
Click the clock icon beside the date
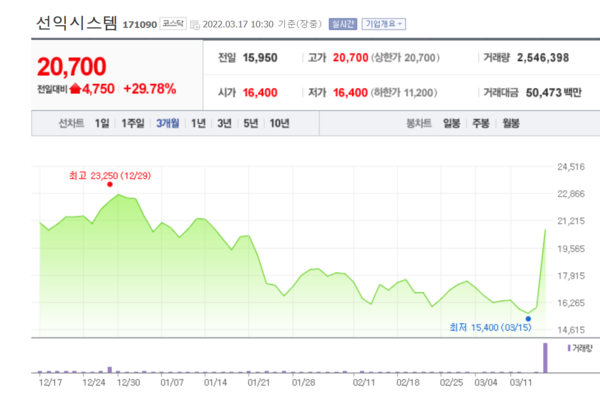pos(195,25)
